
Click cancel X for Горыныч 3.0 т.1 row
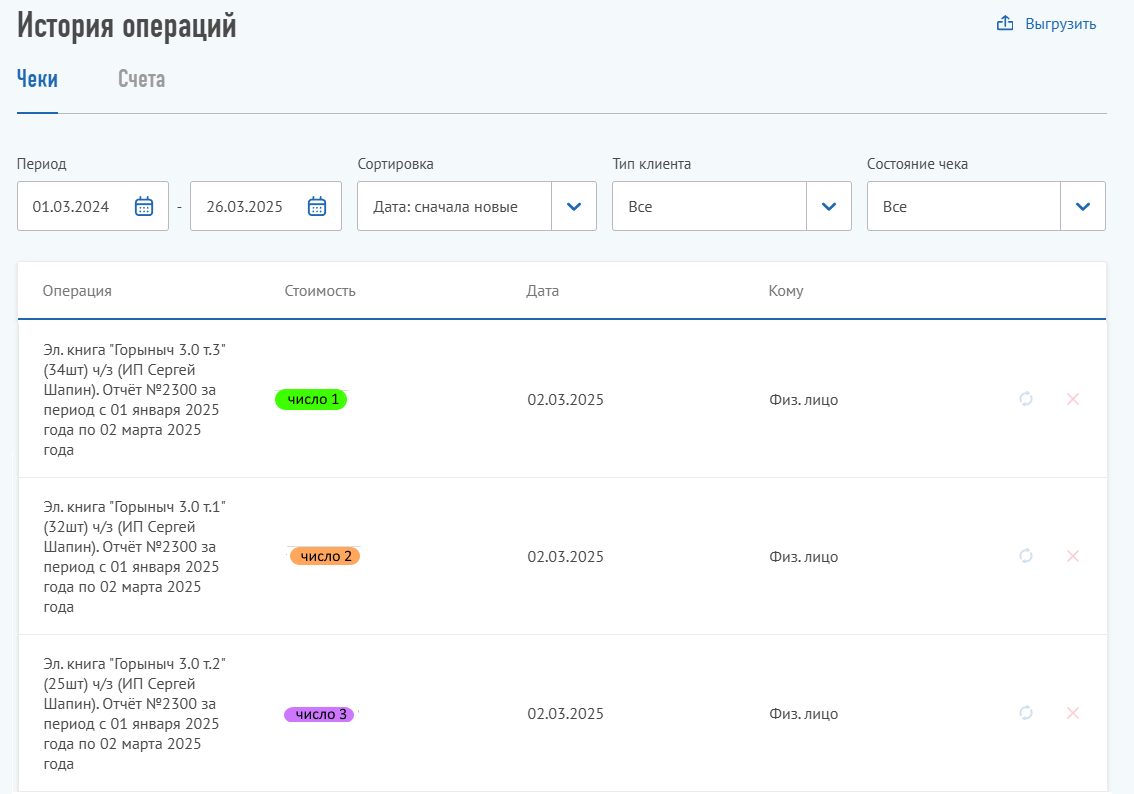point(1073,556)
